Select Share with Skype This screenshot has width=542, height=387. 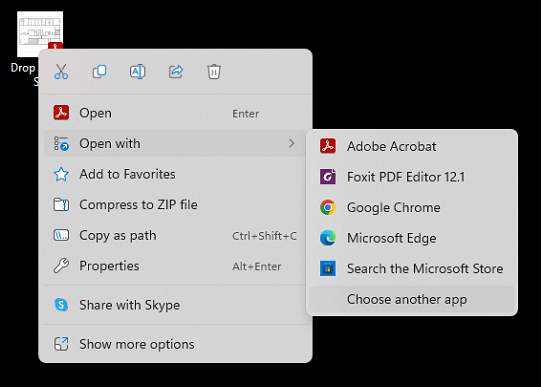pyautogui.click(x=175, y=305)
